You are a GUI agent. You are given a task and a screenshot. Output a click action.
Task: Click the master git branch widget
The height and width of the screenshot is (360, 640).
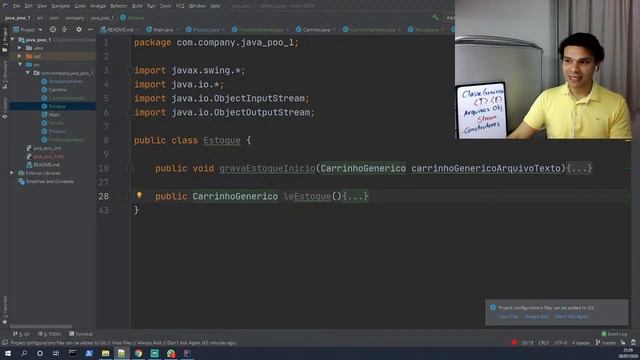[x=606, y=343]
